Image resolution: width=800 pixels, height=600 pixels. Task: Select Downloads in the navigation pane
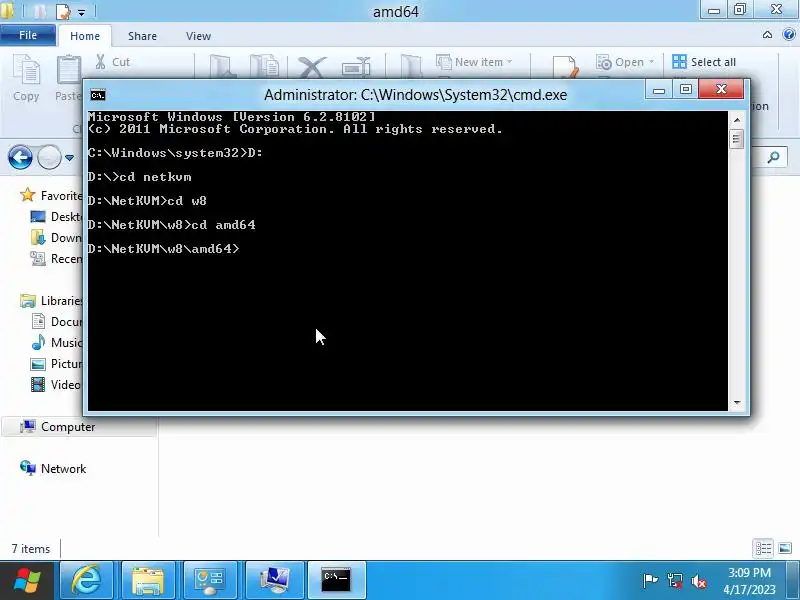click(56, 238)
